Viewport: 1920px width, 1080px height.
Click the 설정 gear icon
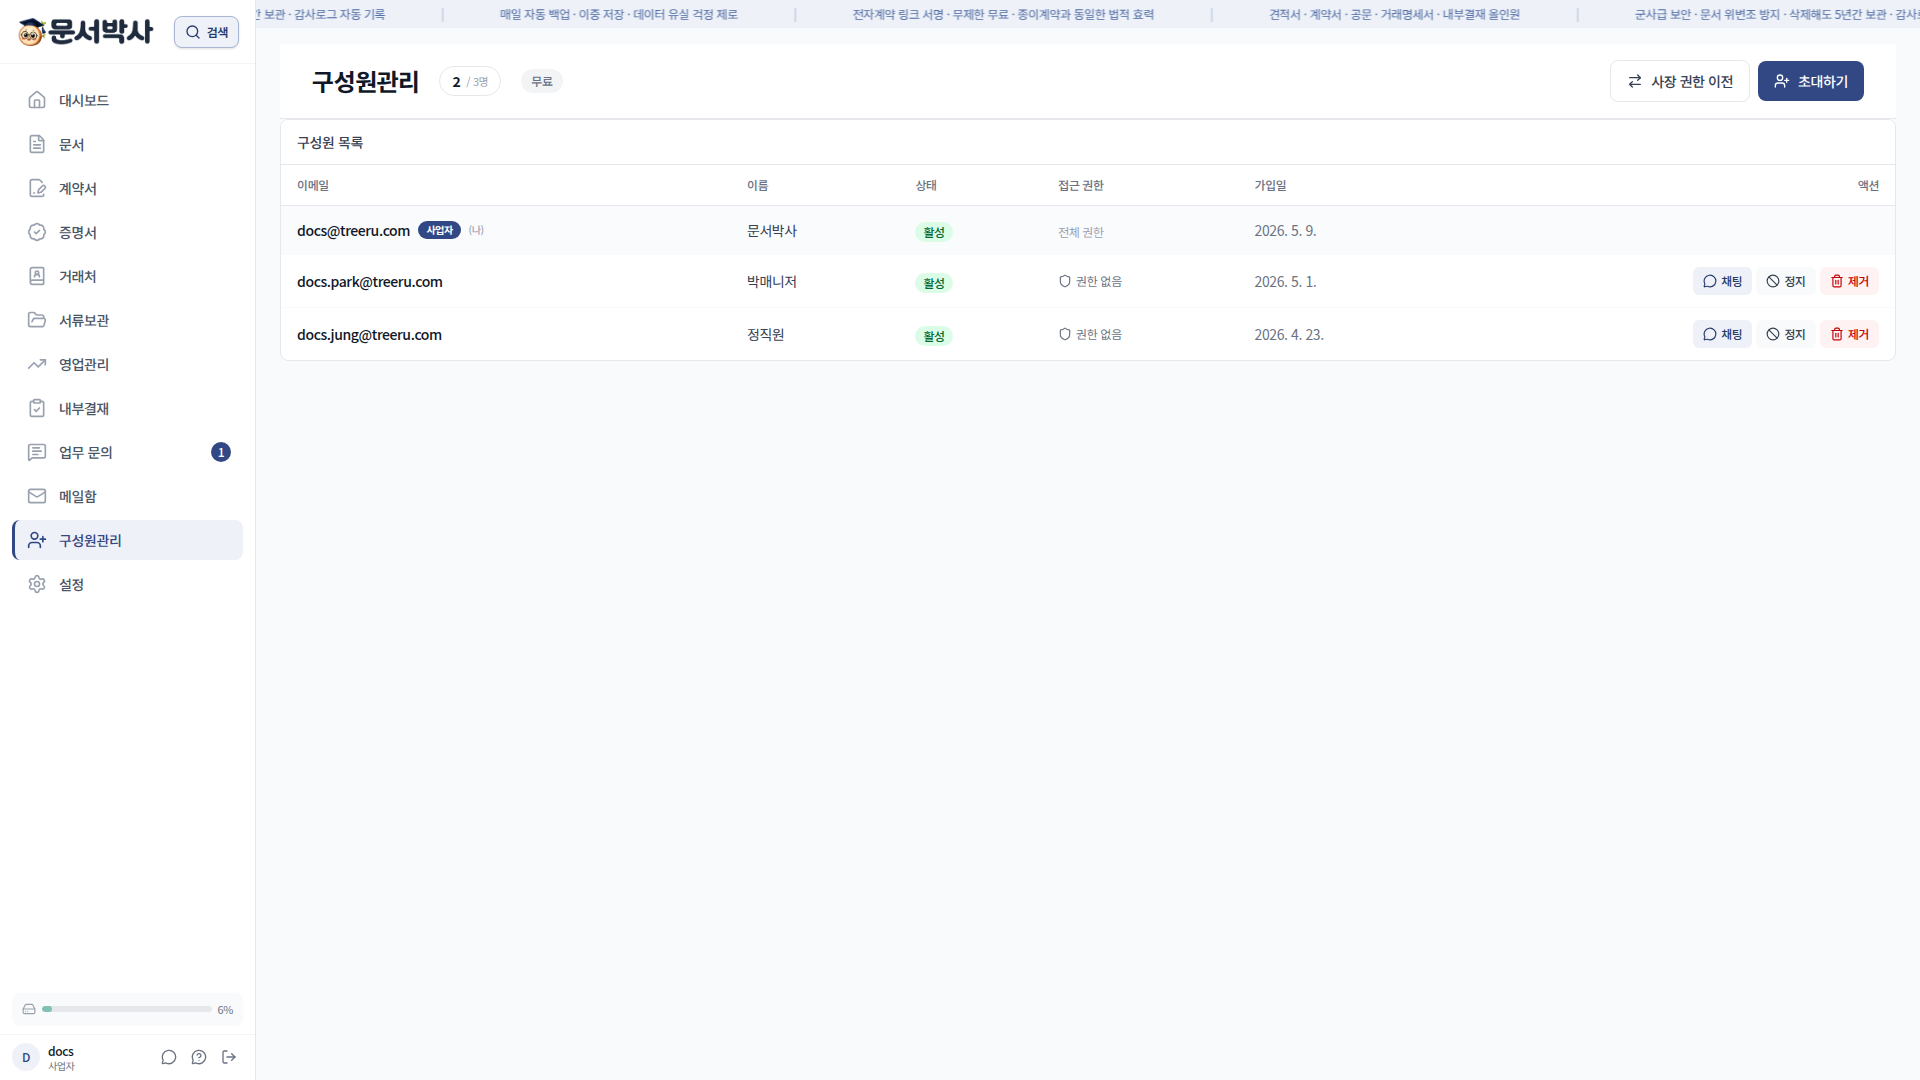[37, 584]
